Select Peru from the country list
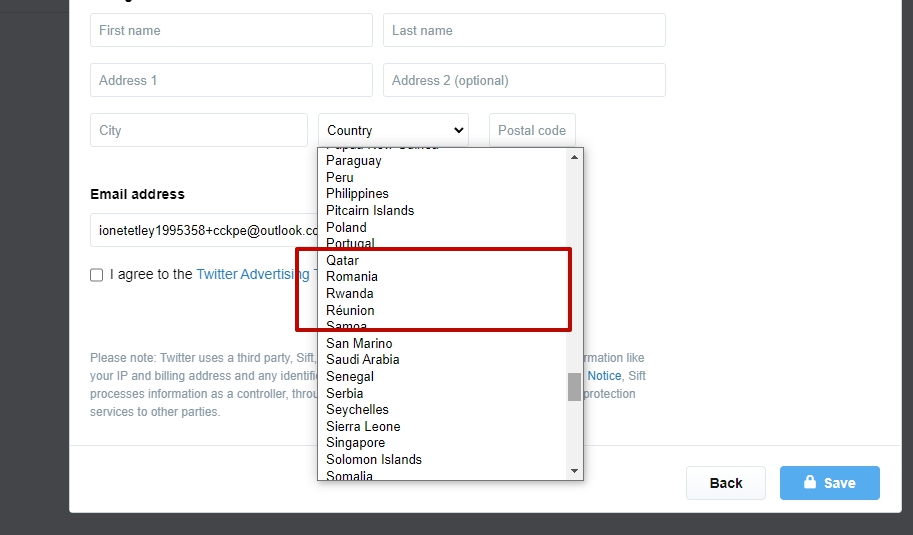 [443, 178]
